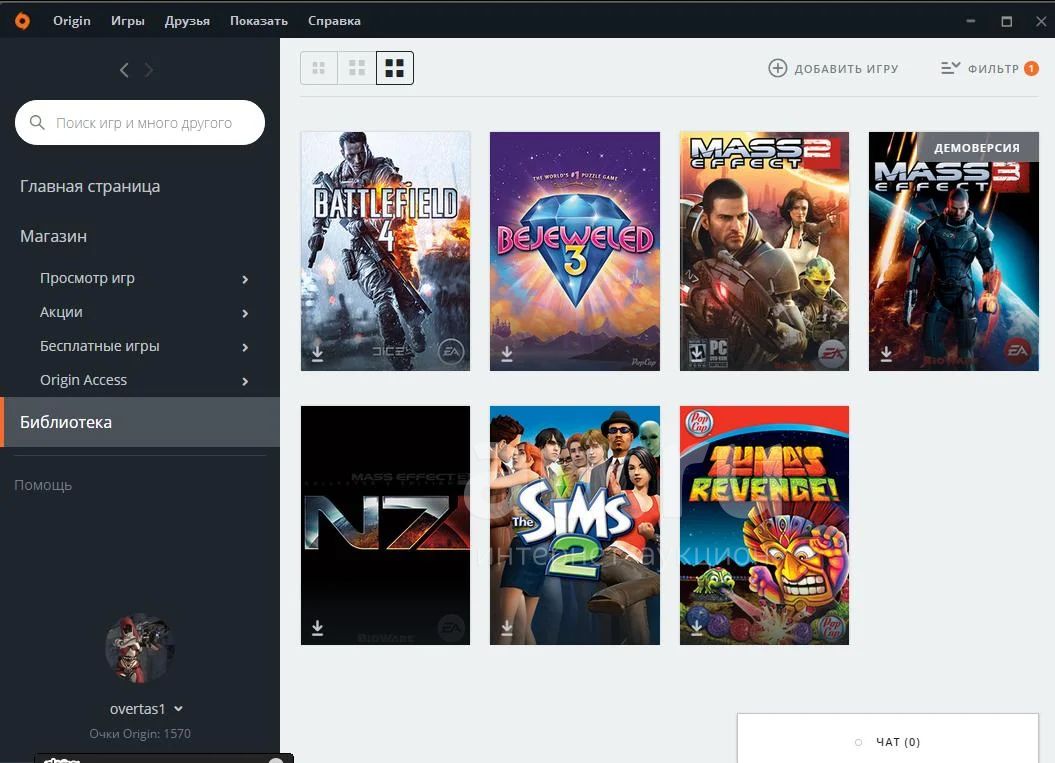The image size is (1055, 763).
Task: Open the overtas1 account dropdown arrow
Action: pos(178,708)
